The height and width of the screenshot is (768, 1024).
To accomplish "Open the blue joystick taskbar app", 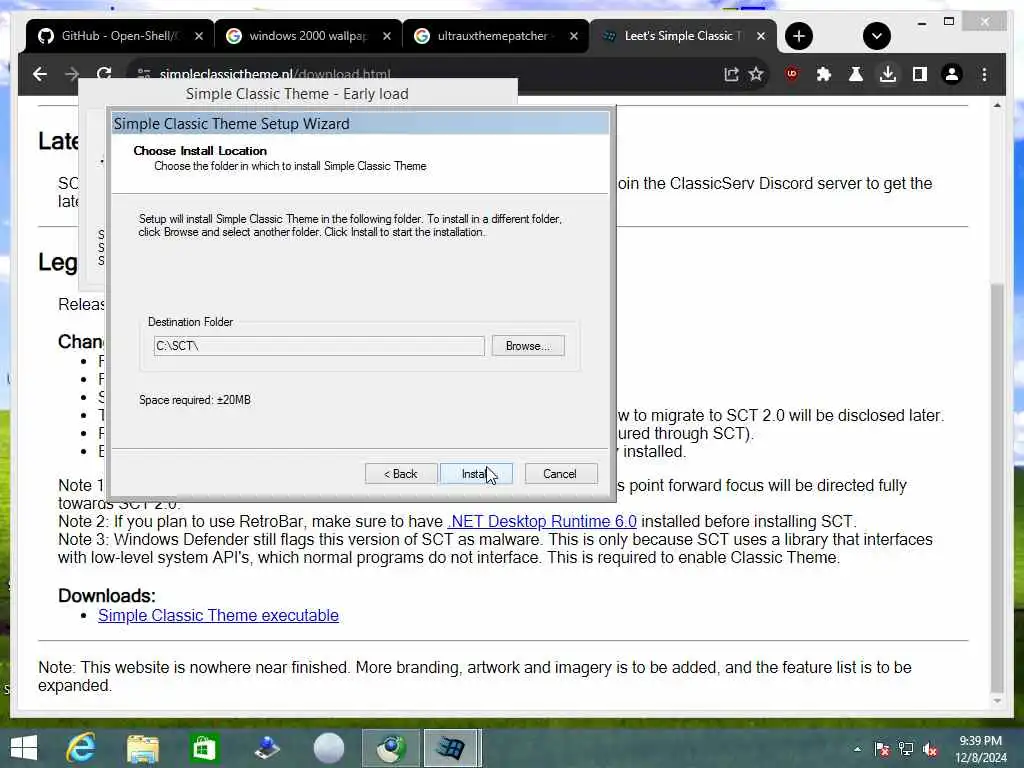I will tap(266, 748).
